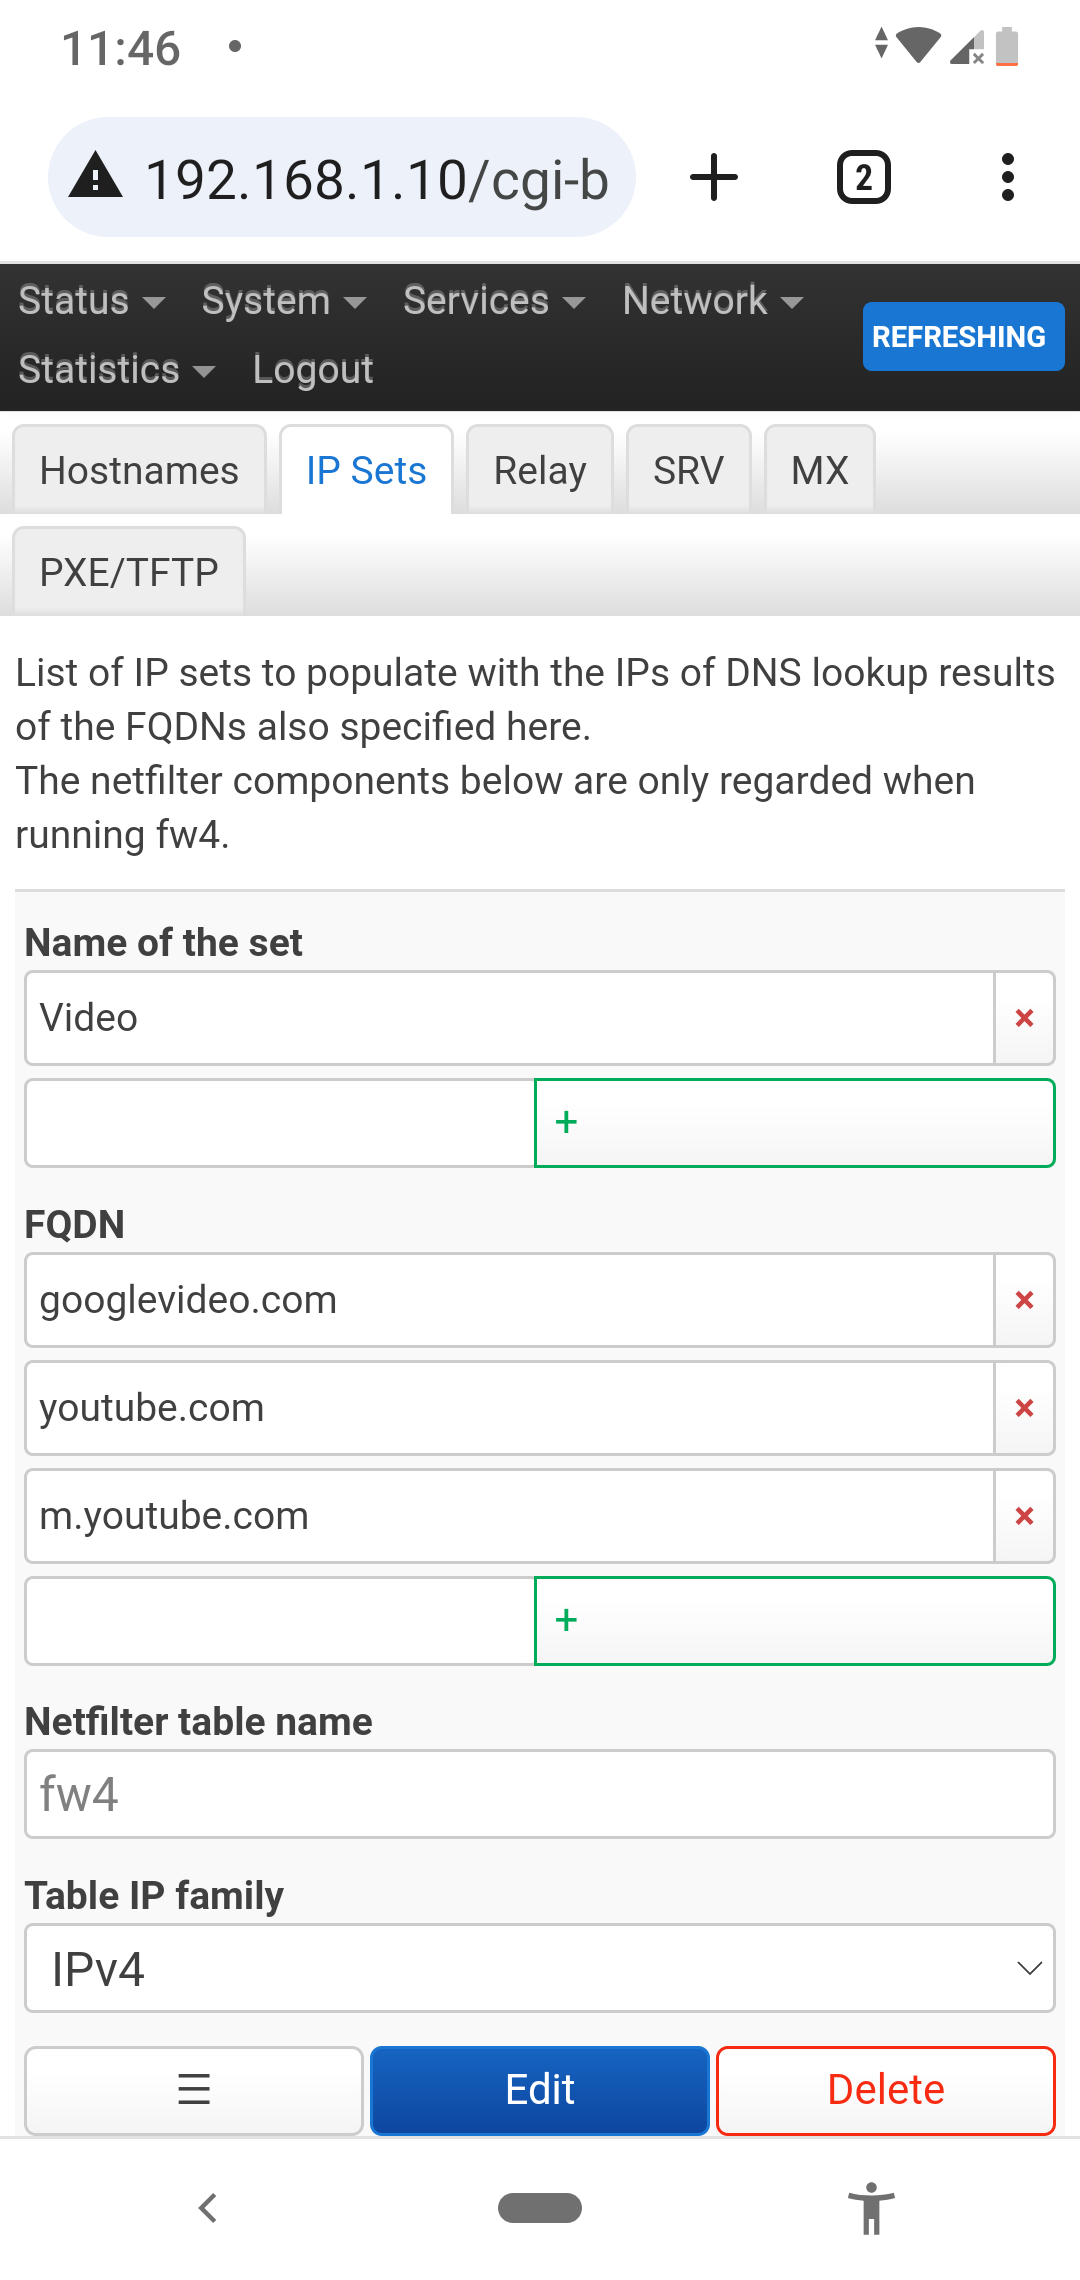Click the Logout link
This screenshot has height=2280, width=1080.
click(313, 369)
